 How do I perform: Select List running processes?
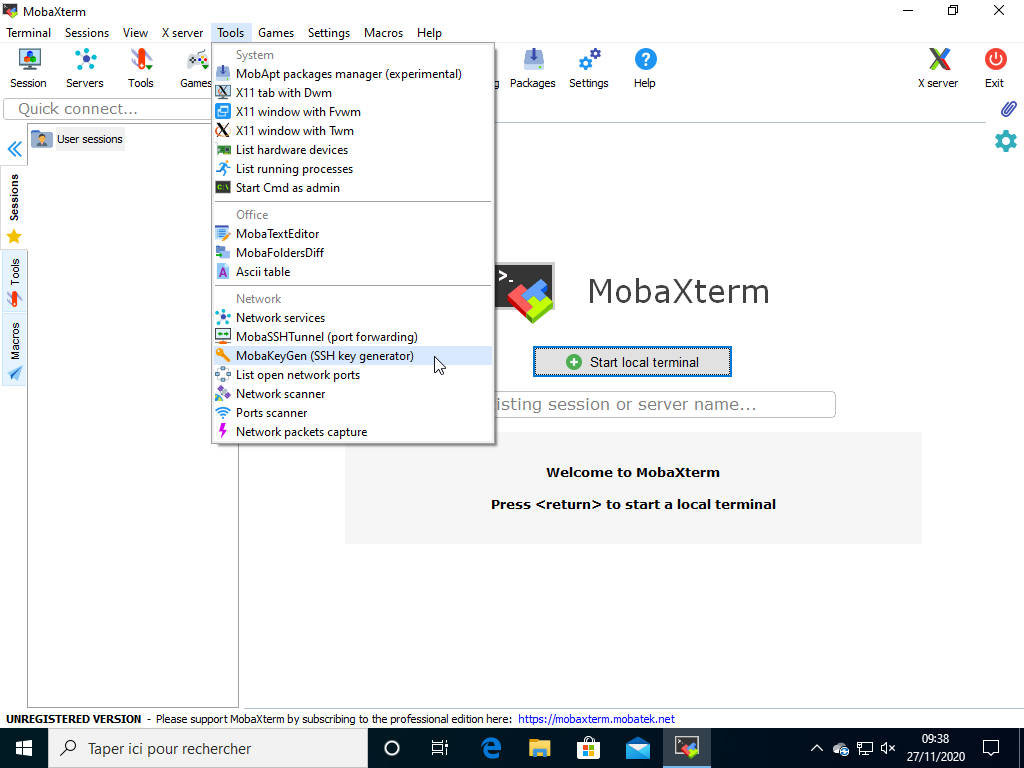click(x=353, y=168)
